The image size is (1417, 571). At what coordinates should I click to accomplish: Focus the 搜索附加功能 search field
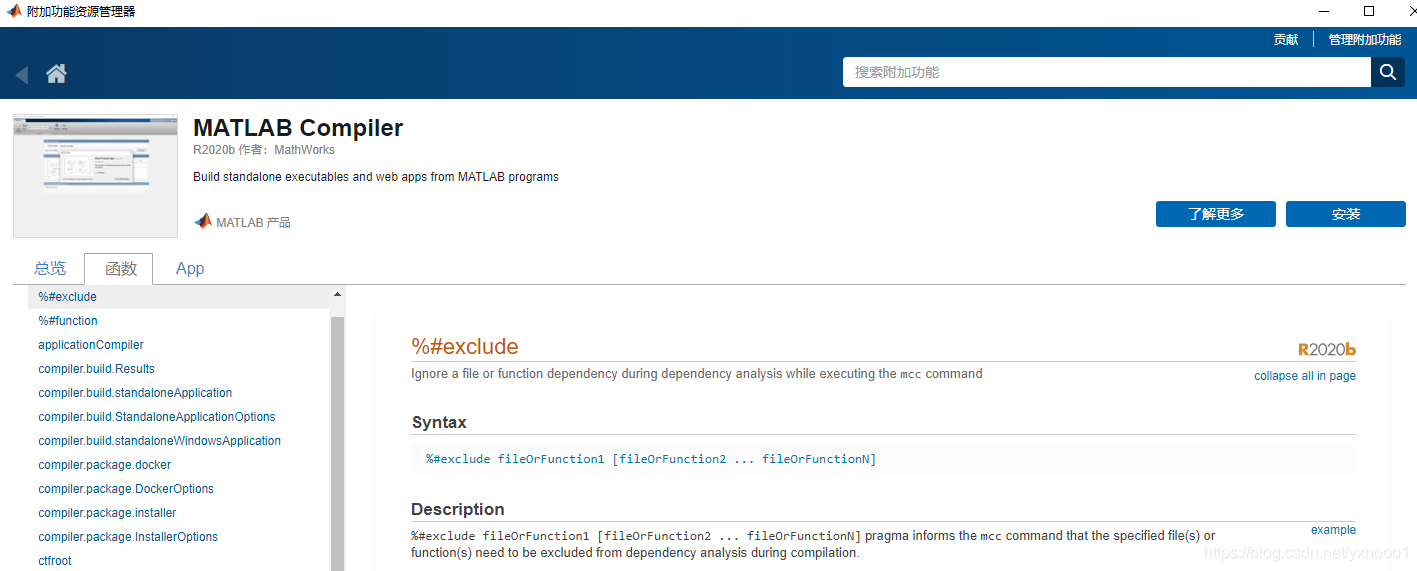(x=1106, y=72)
